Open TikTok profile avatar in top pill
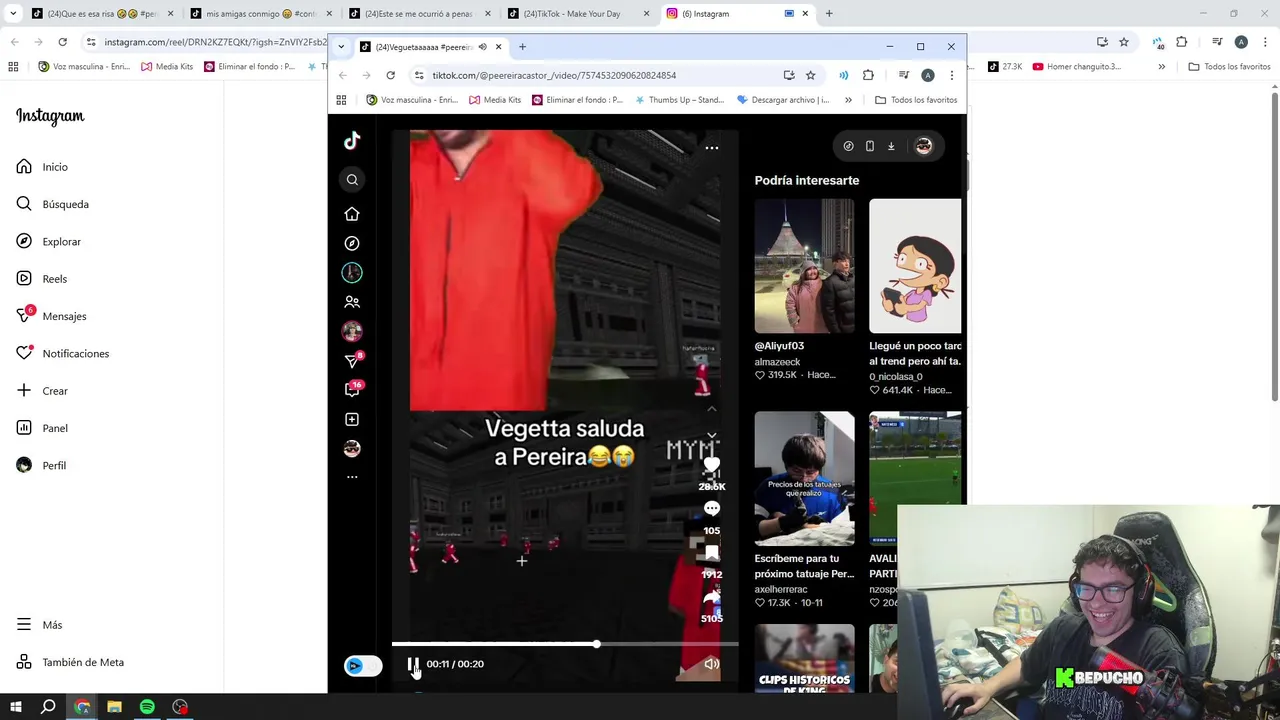This screenshot has height=720, width=1280. (923, 146)
